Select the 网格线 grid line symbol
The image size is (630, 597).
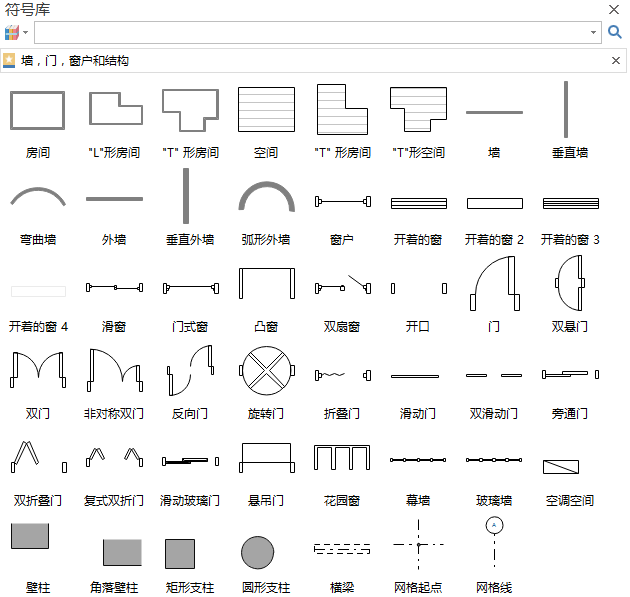[x=495, y=543]
